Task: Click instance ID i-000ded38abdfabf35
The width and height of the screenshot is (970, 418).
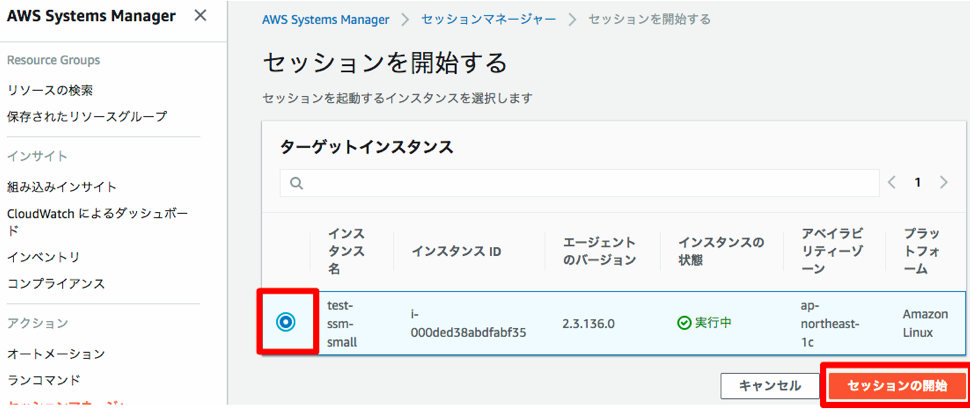Action: click(468, 323)
